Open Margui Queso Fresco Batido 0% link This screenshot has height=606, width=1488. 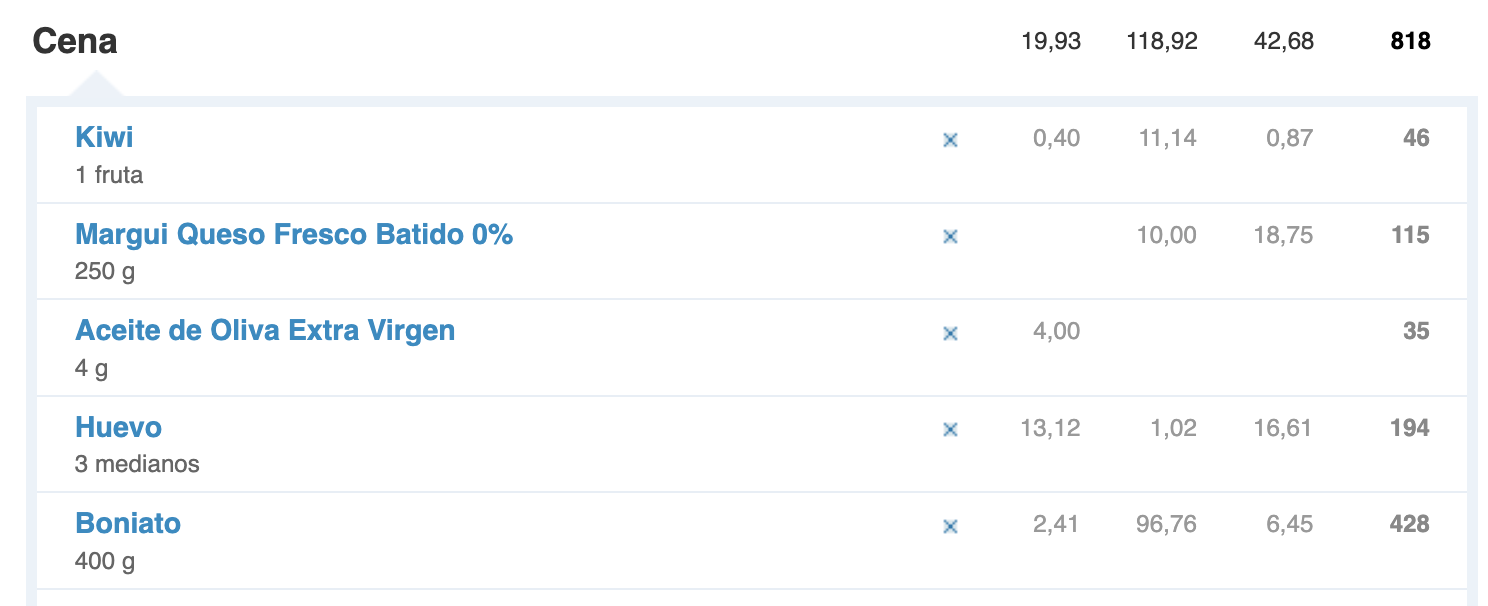click(x=294, y=234)
